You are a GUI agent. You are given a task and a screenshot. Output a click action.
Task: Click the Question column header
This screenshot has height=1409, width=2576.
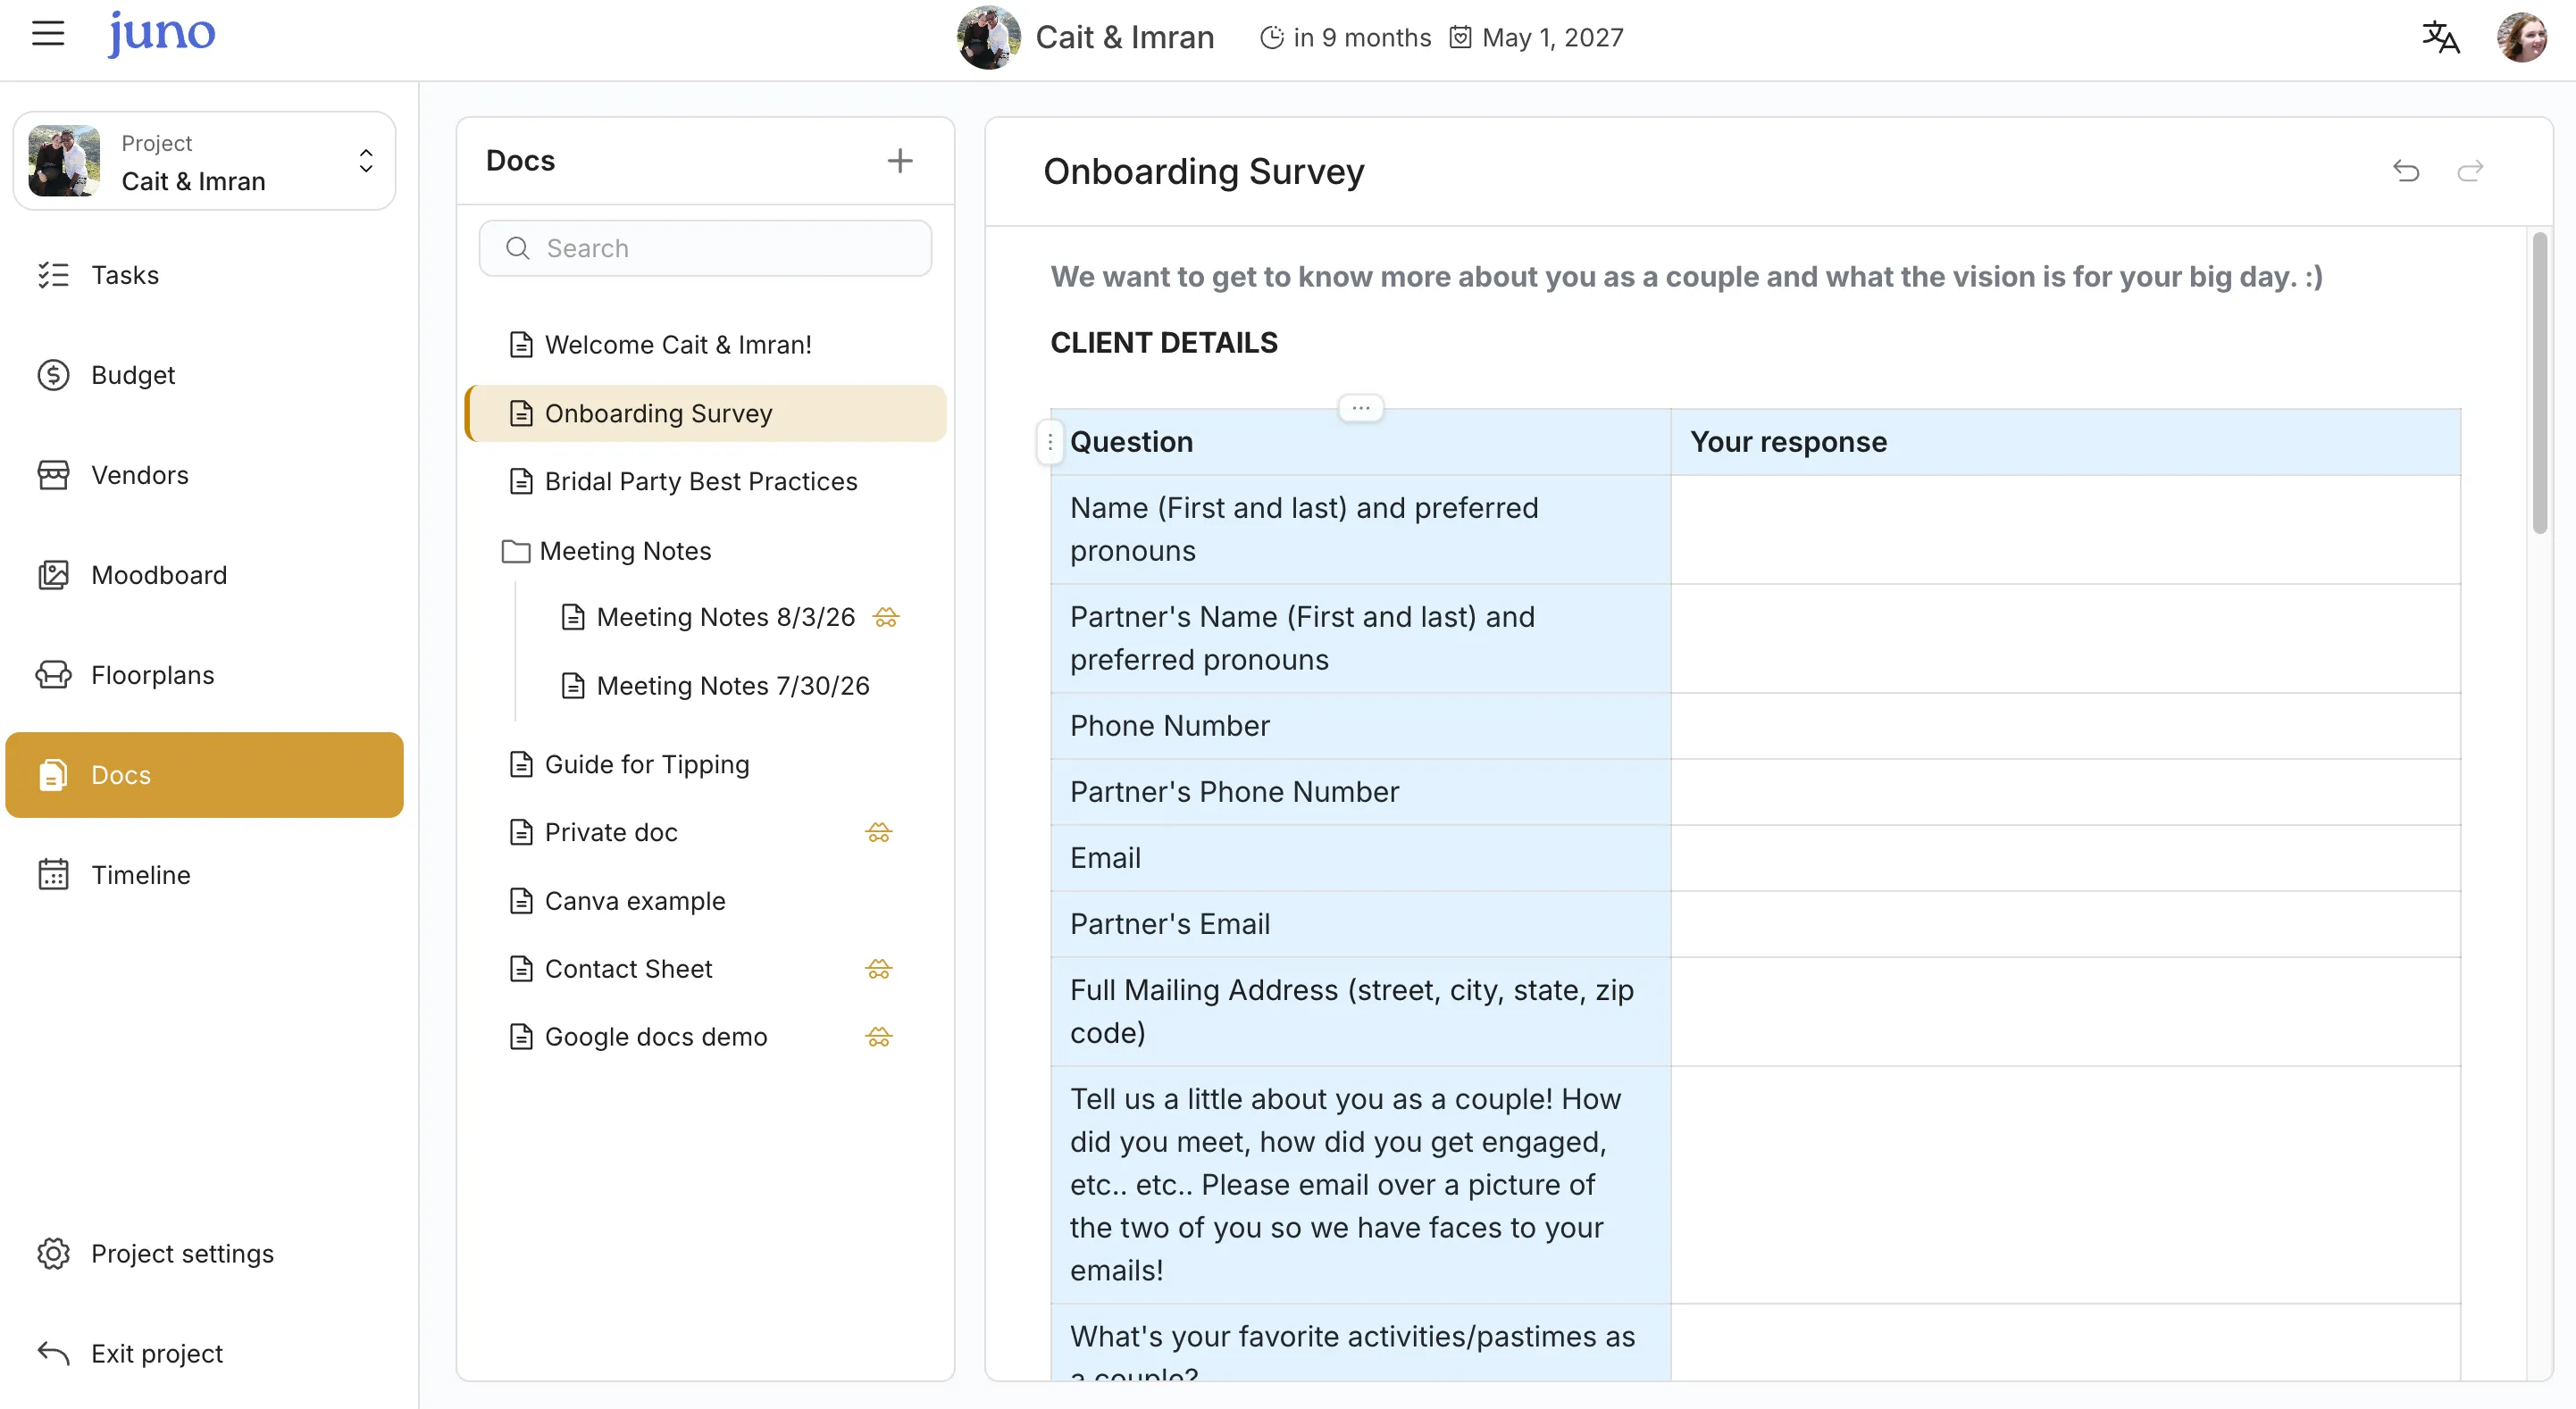pos(1360,442)
